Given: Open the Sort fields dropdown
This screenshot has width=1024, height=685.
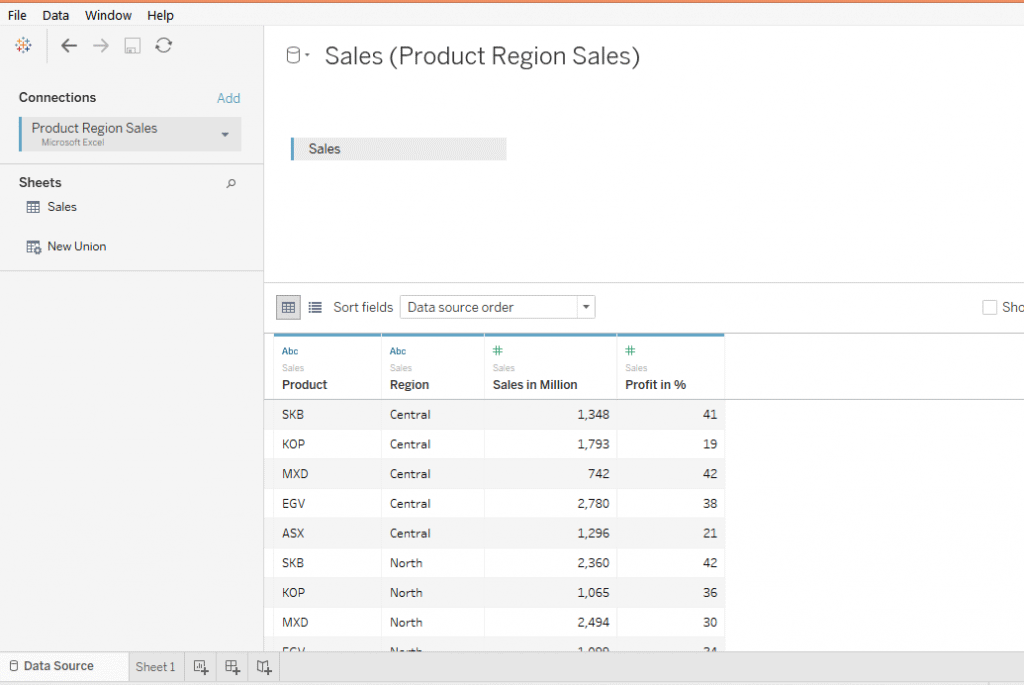Looking at the screenshot, I should click(x=586, y=307).
